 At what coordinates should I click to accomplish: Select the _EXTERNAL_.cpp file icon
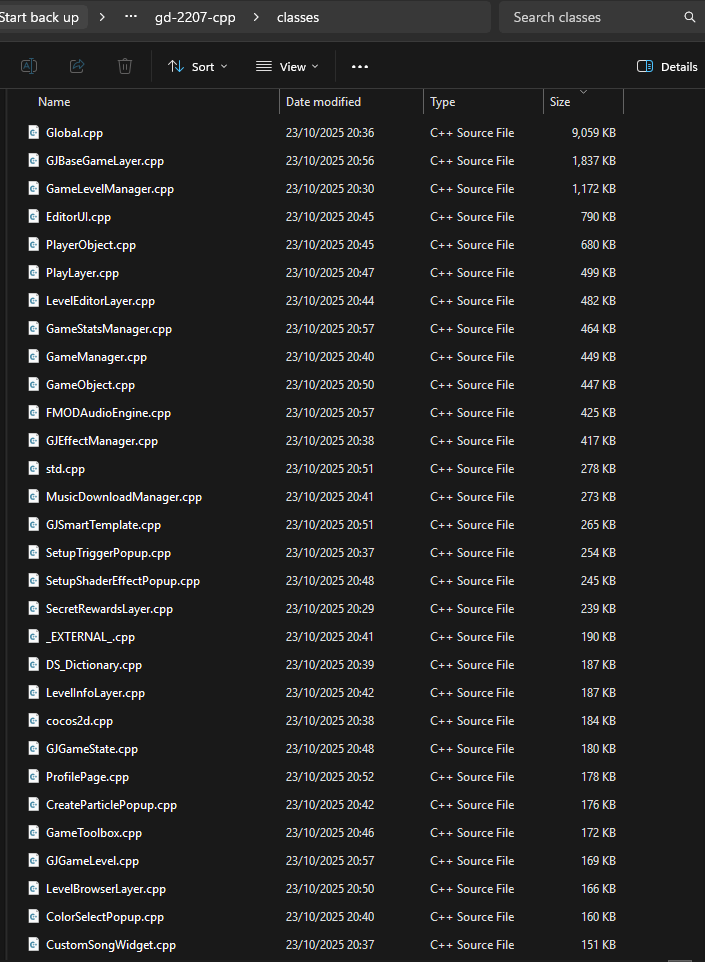coord(34,637)
